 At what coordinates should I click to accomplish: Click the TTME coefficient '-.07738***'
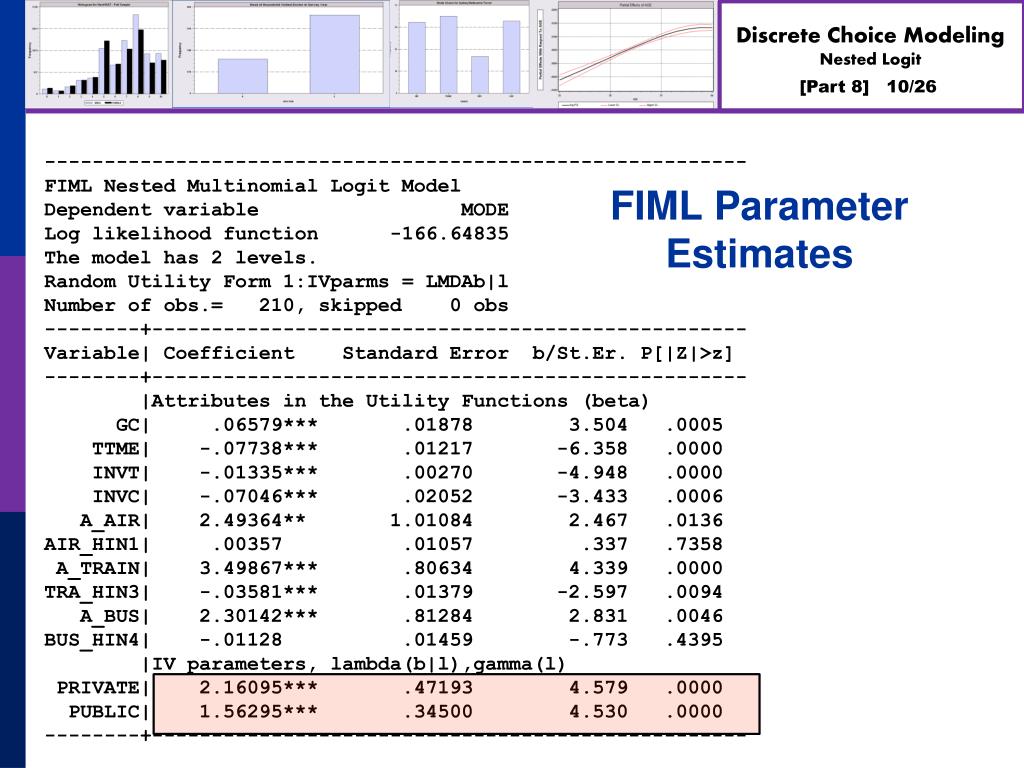pos(259,449)
